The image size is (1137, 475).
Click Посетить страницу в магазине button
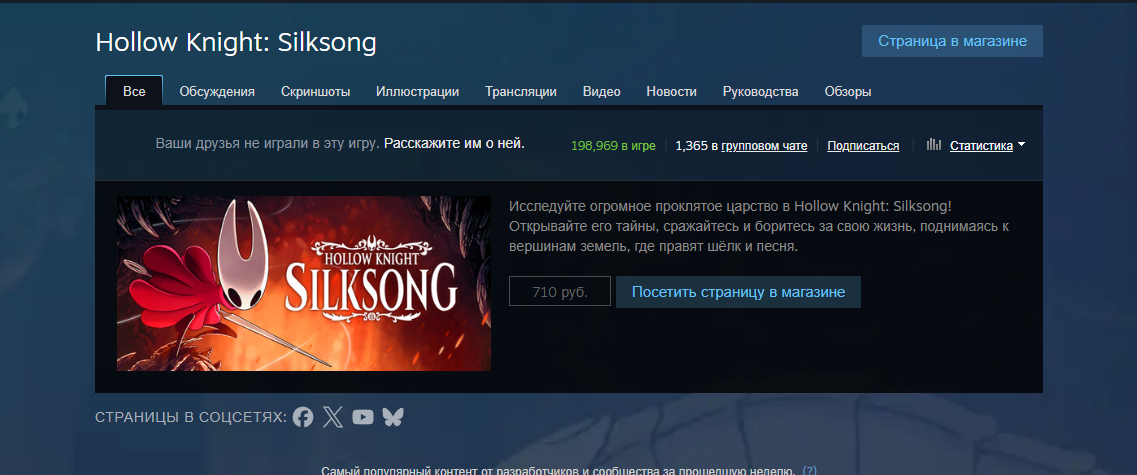pos(738,292)
